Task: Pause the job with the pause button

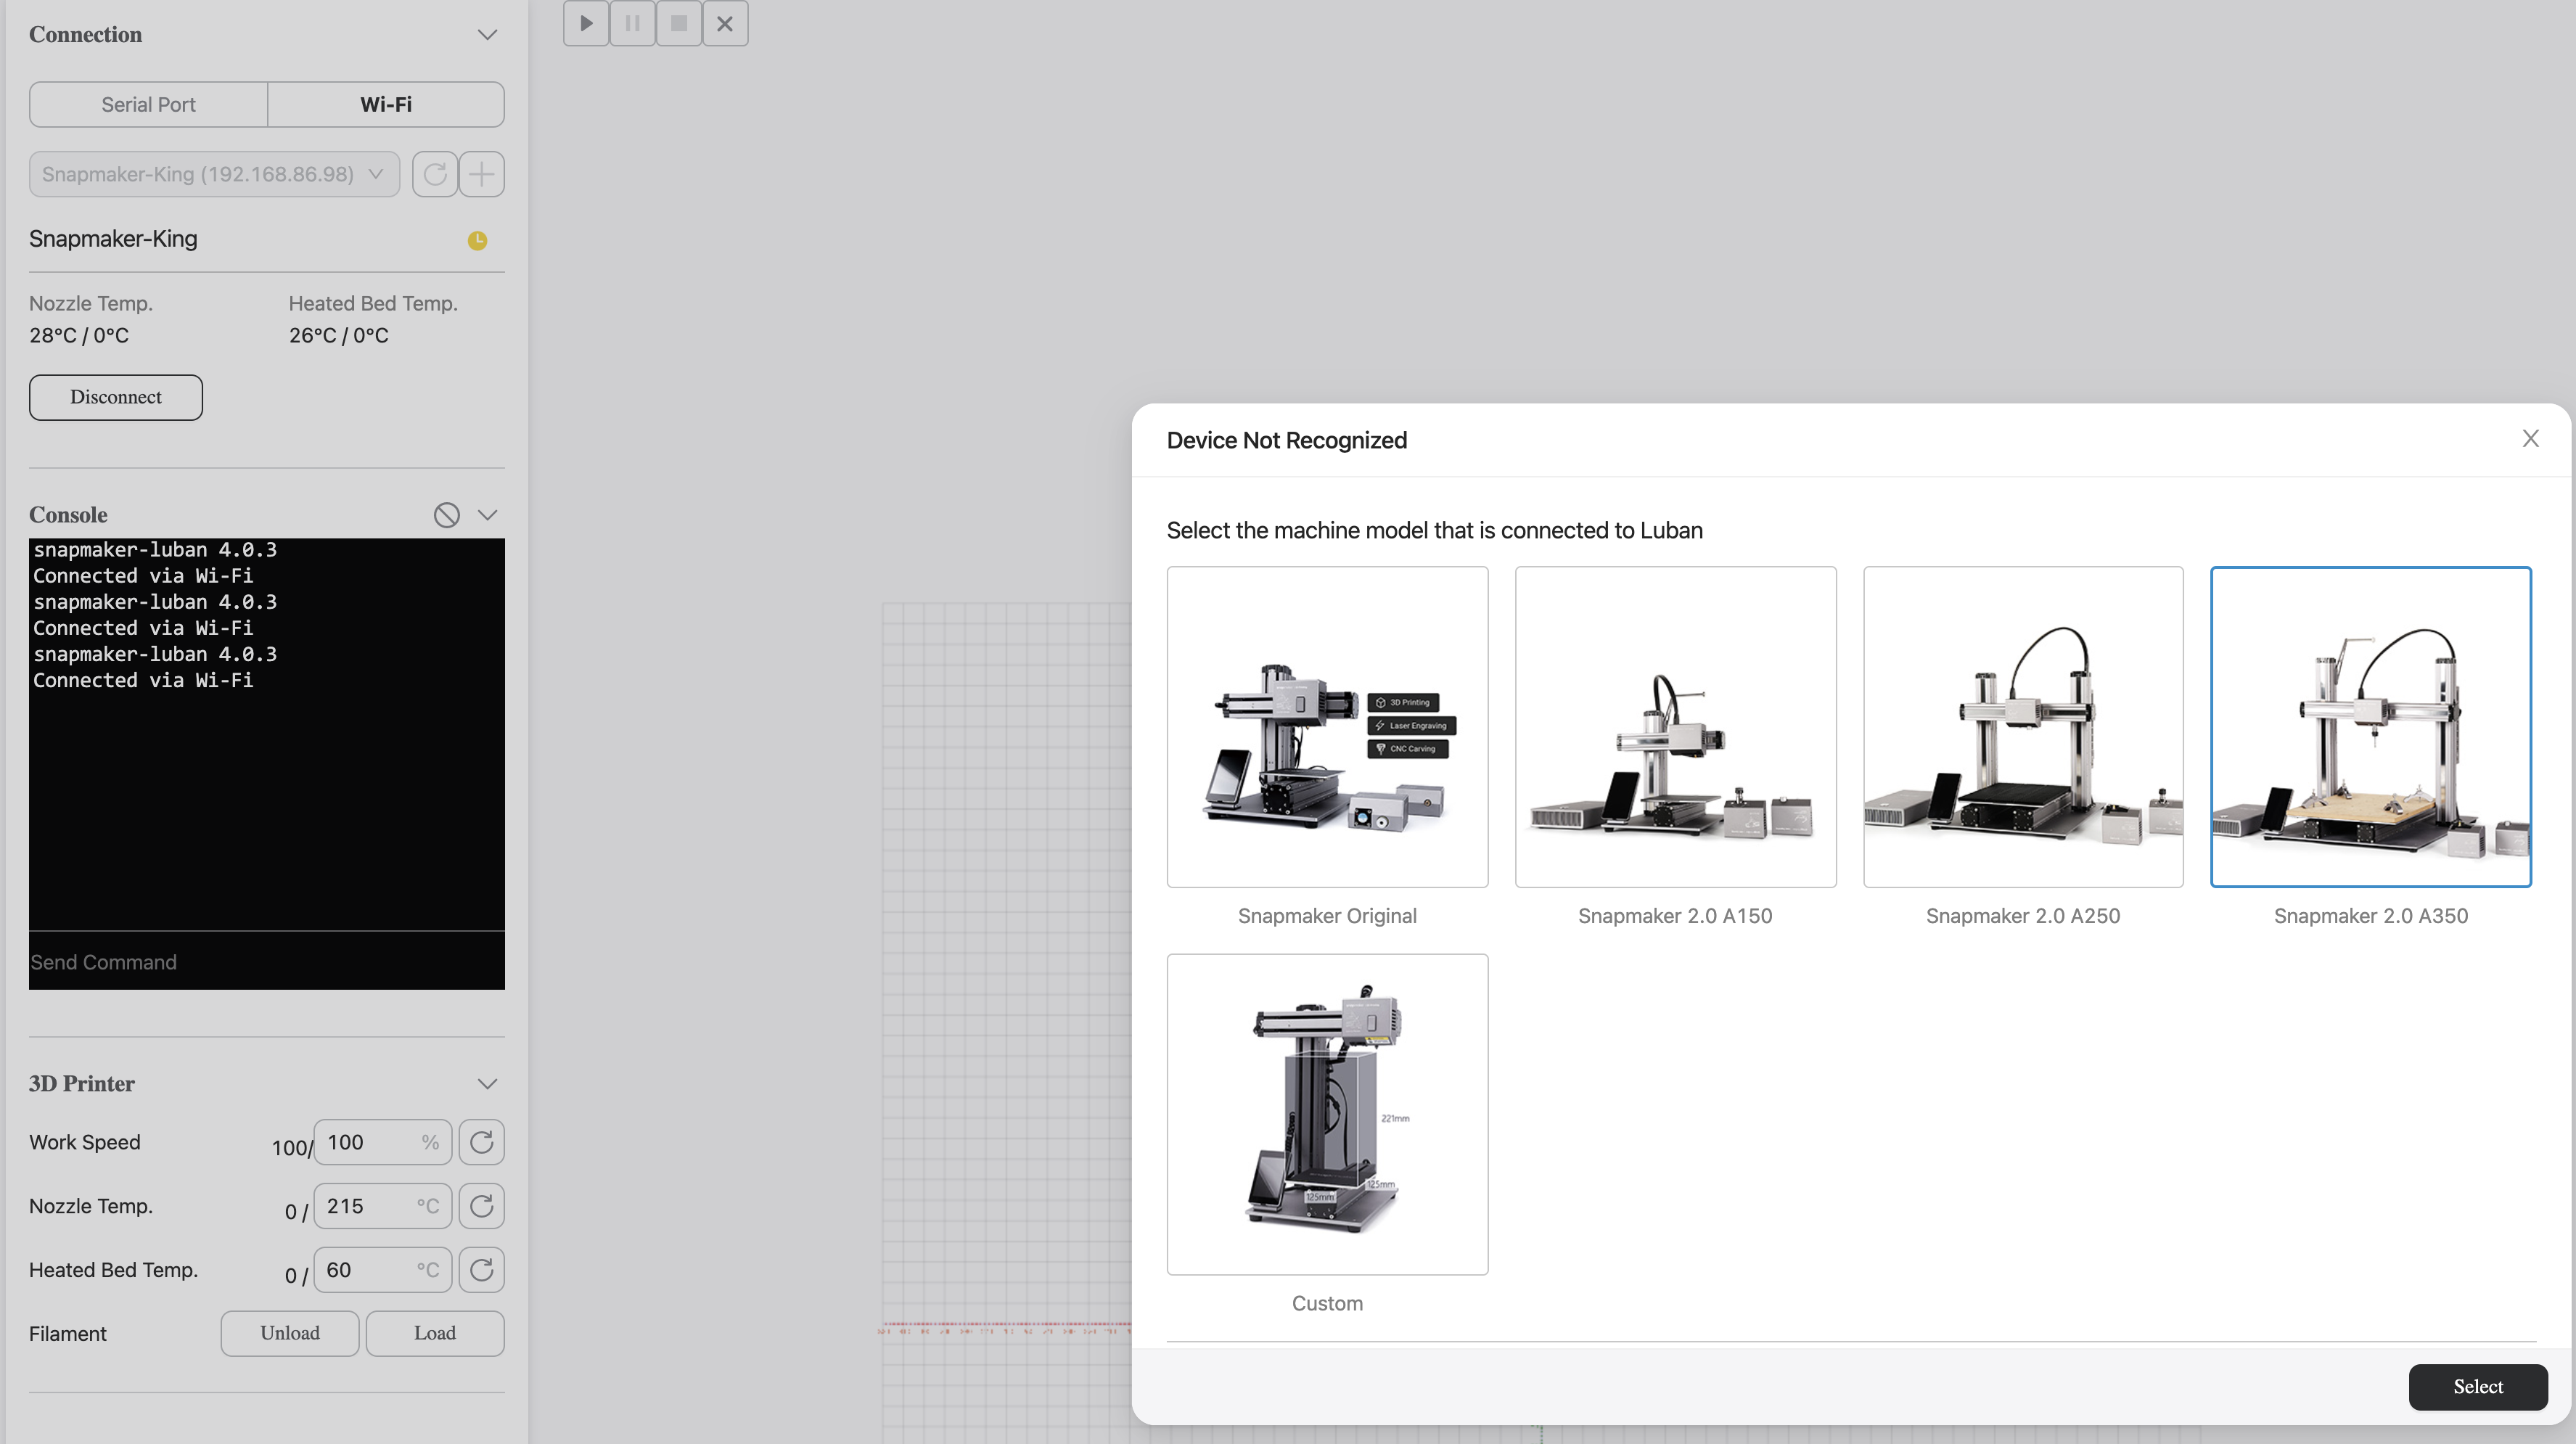Action: click(x=632, y=23)
